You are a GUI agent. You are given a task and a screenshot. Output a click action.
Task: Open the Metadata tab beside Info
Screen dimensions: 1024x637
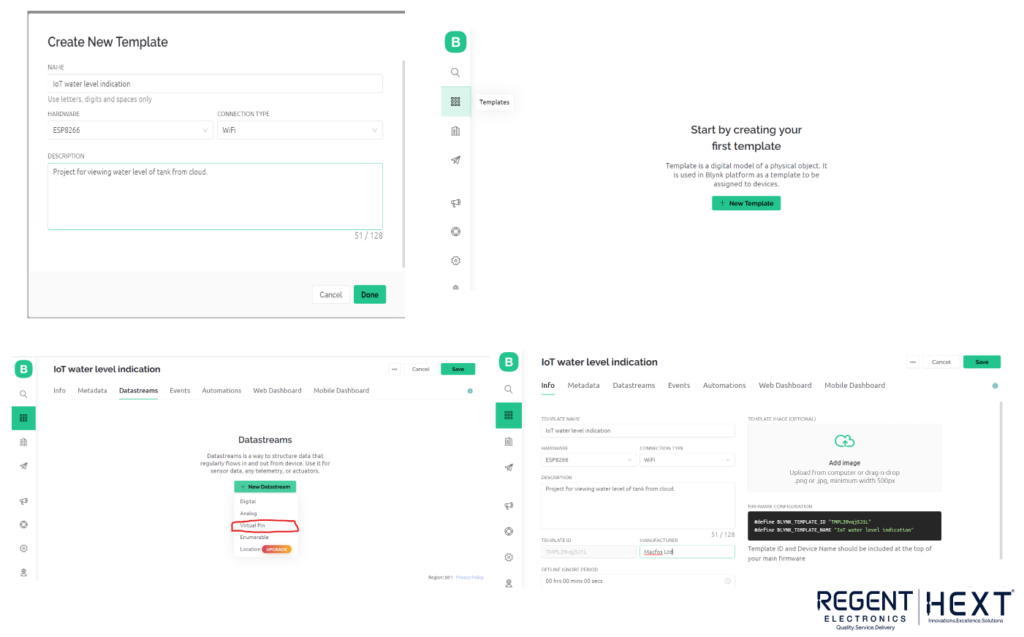[583, 385]
